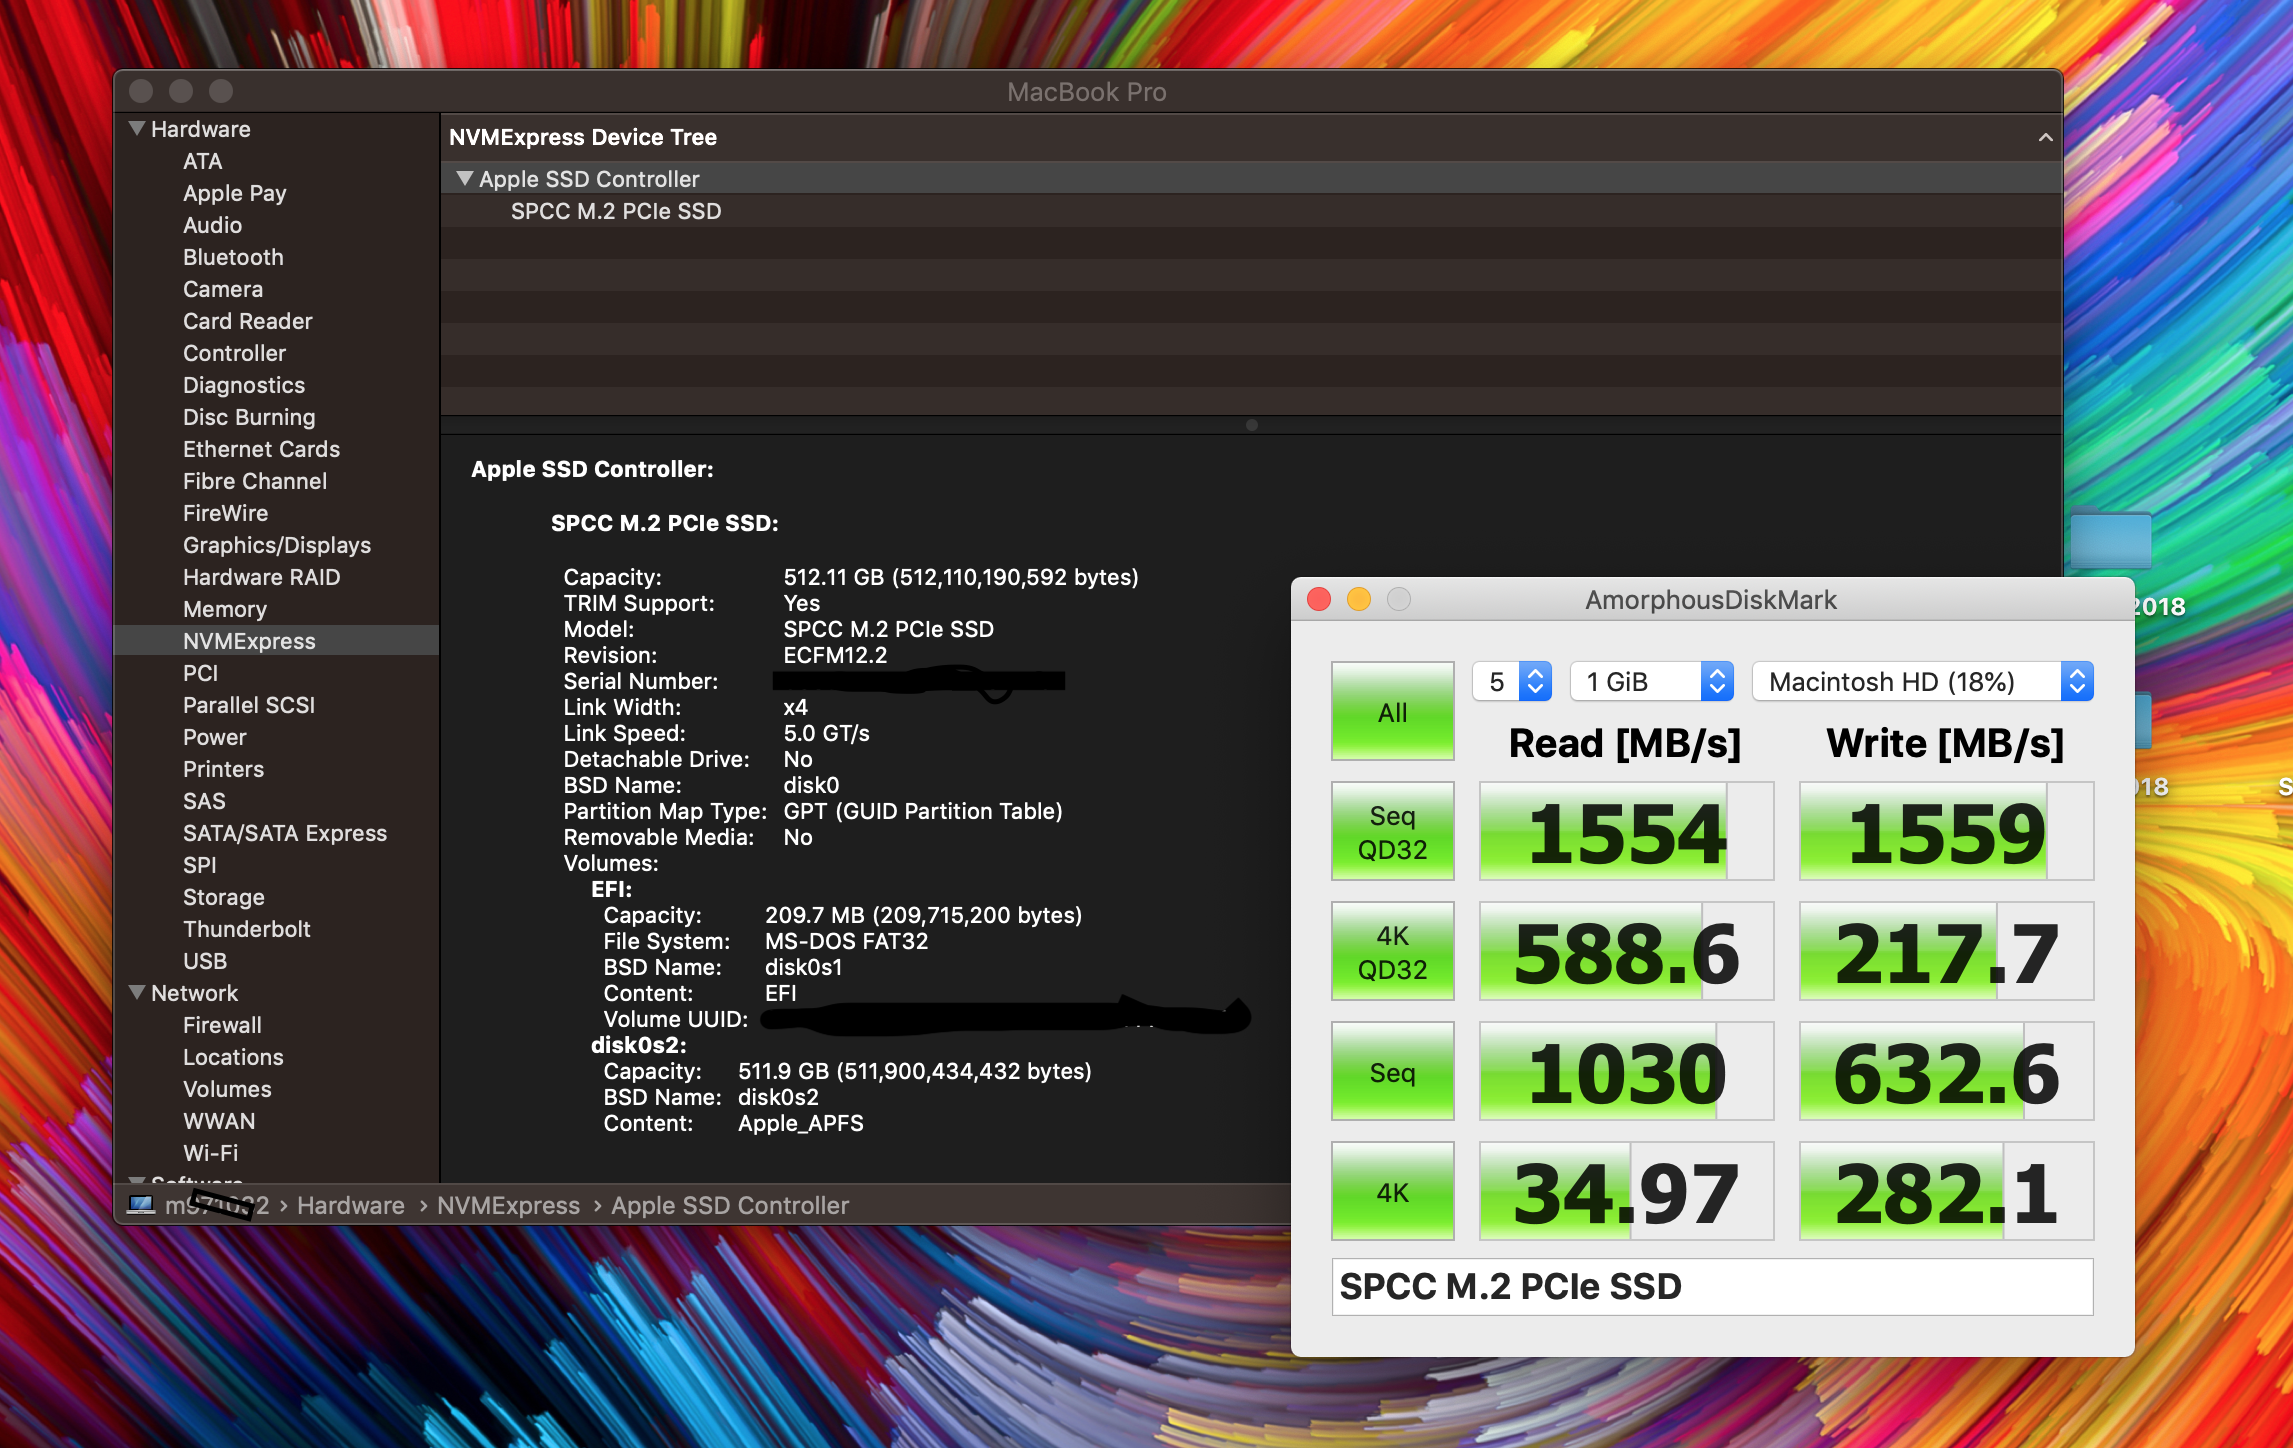Select SPCC M.2 PCIe SSD in device tree

point(615,211)
